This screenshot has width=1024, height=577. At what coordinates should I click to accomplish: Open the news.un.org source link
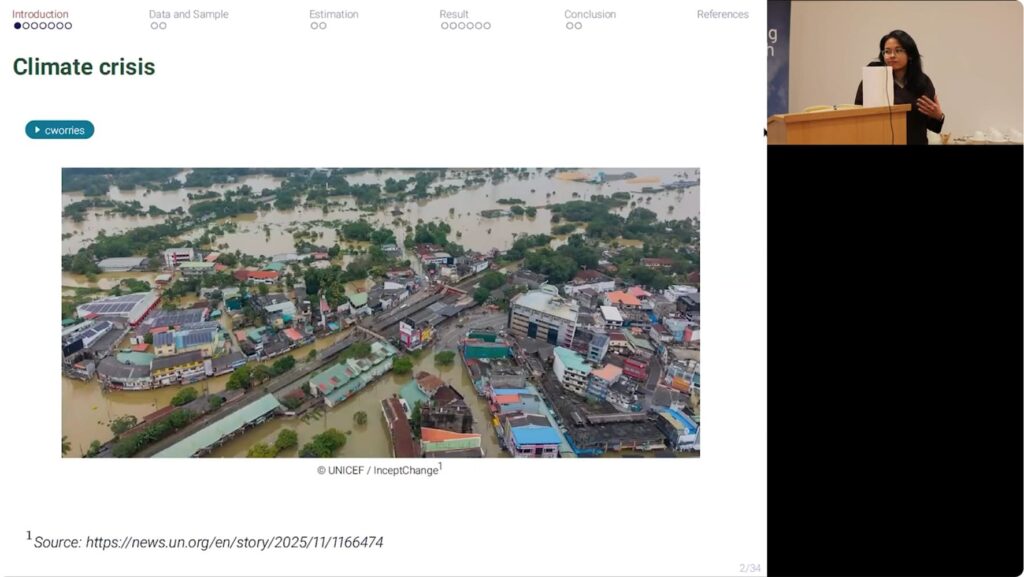point(234,542)
